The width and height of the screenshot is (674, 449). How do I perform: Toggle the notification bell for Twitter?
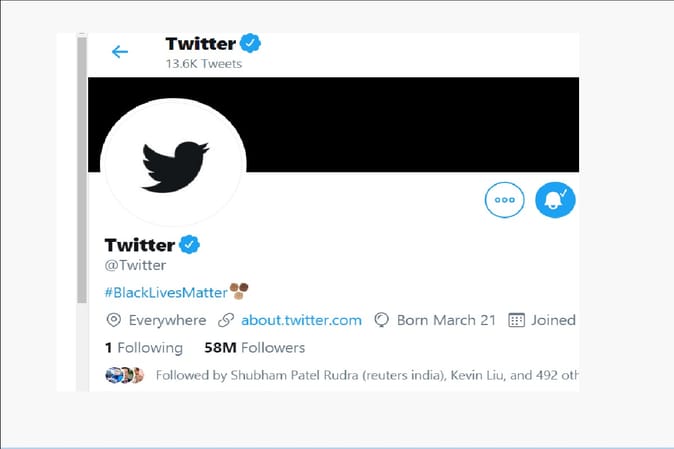coord(555,199)
